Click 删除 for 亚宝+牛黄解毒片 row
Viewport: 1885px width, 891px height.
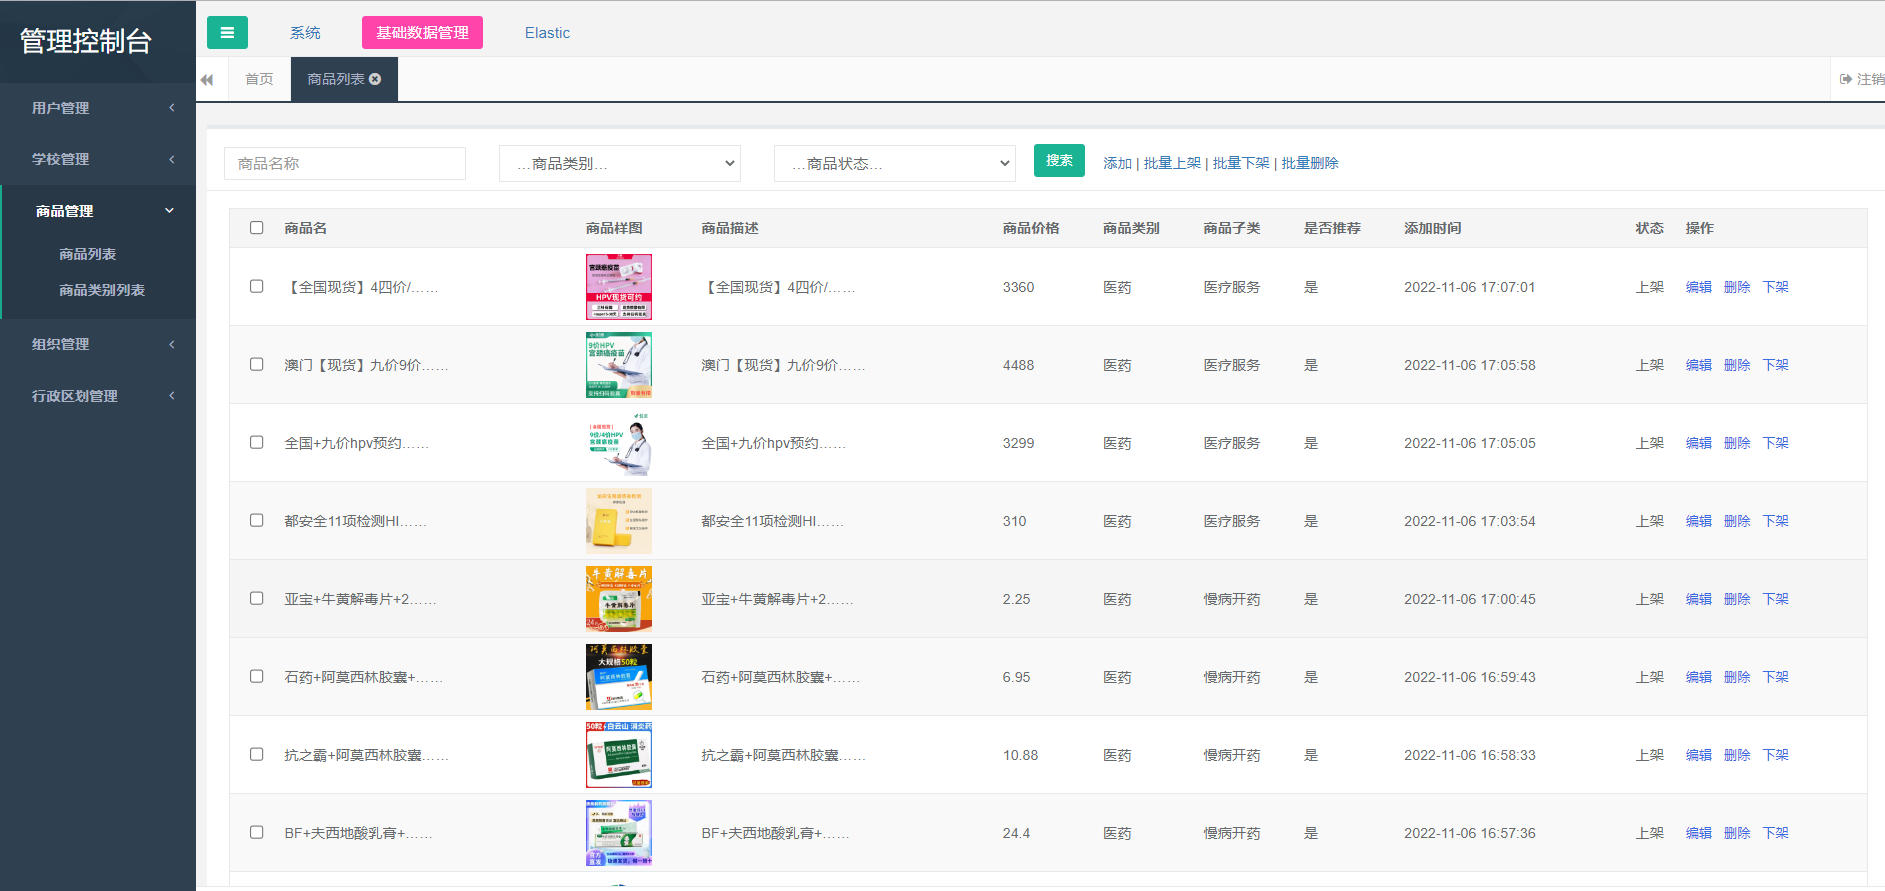coord(1737,599)
